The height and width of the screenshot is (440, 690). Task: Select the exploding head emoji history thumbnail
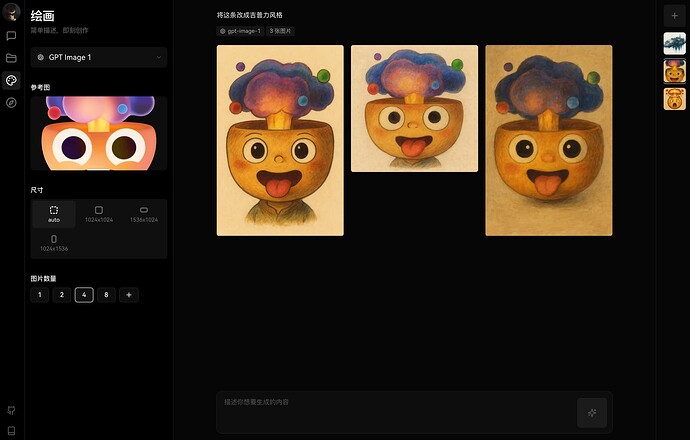pos(675,71)
